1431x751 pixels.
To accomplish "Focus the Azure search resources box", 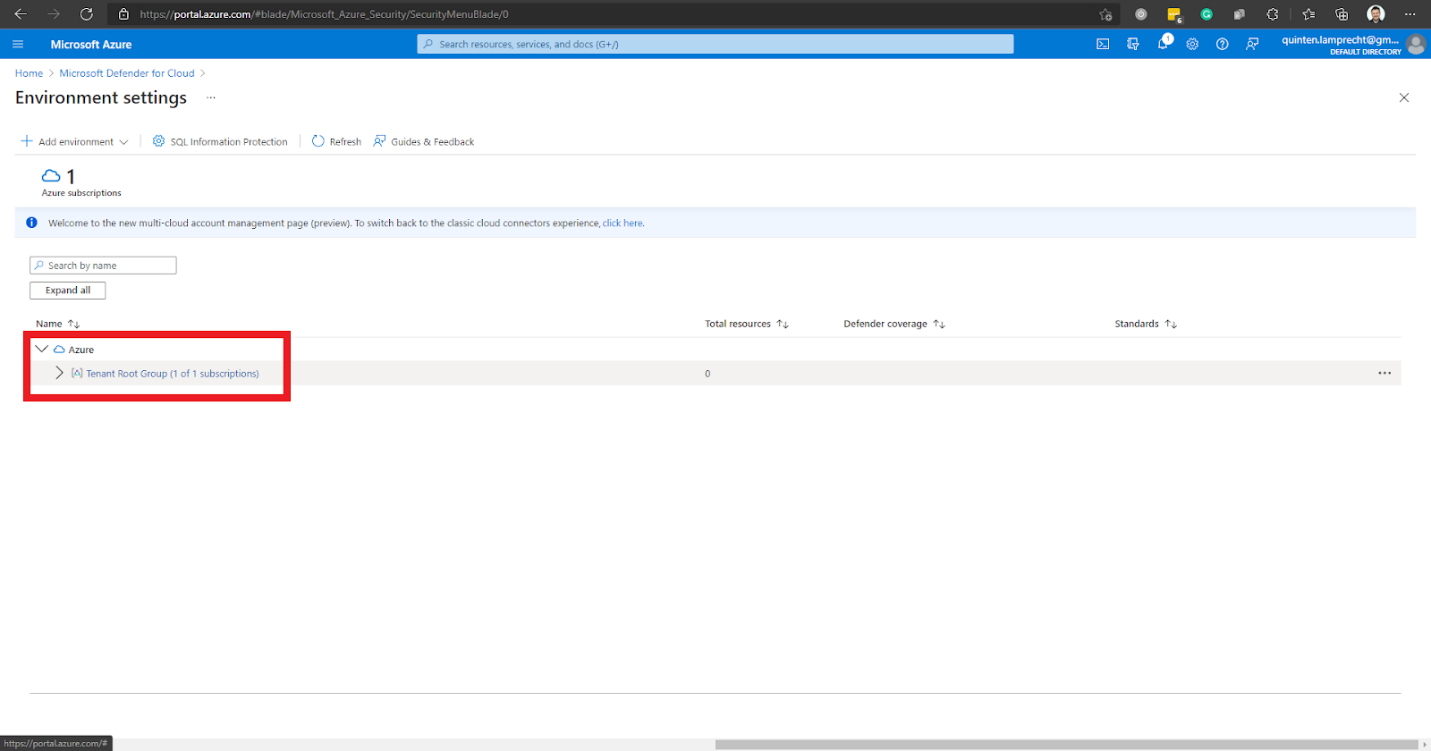I will [x=715, y=44].
